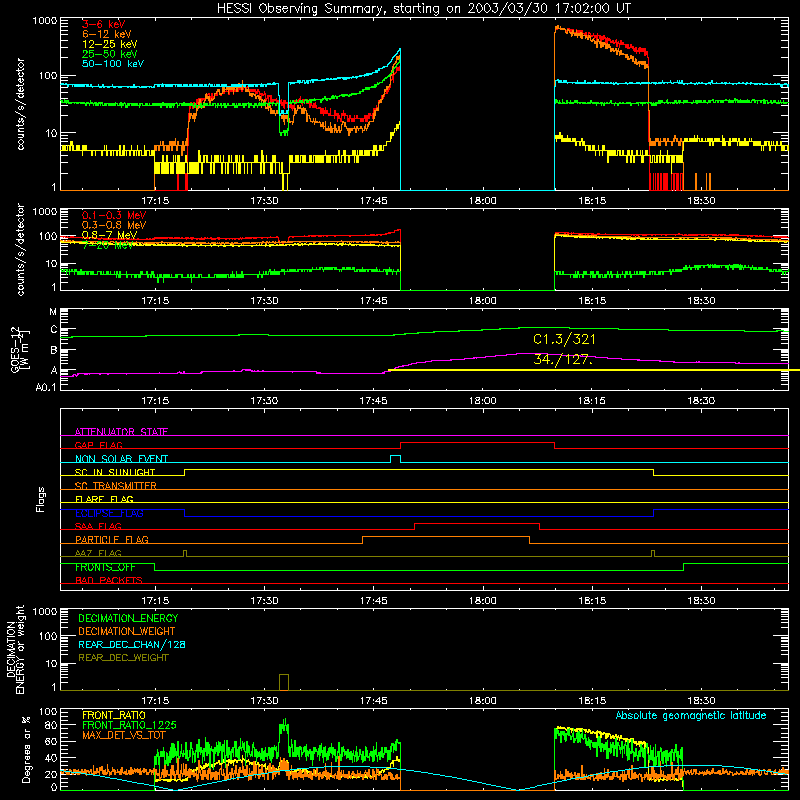Click the Absolute geomagnetic latitude label

691,716
